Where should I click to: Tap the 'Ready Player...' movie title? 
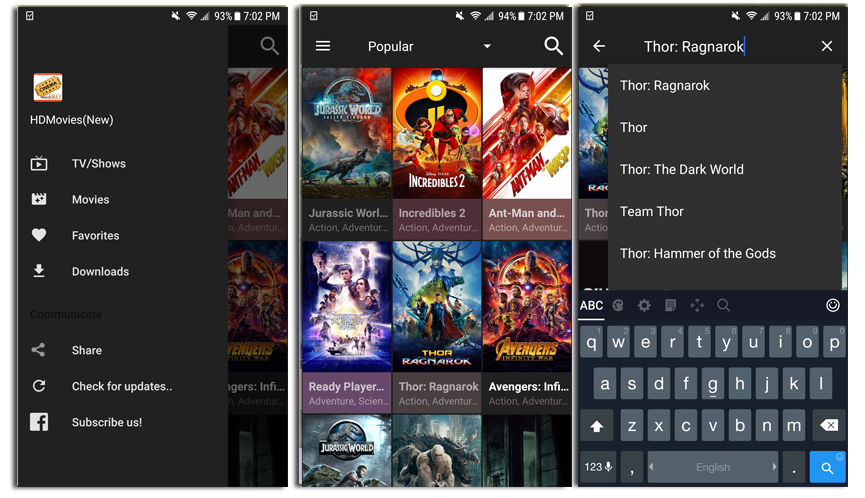click(x=346, y=387)
